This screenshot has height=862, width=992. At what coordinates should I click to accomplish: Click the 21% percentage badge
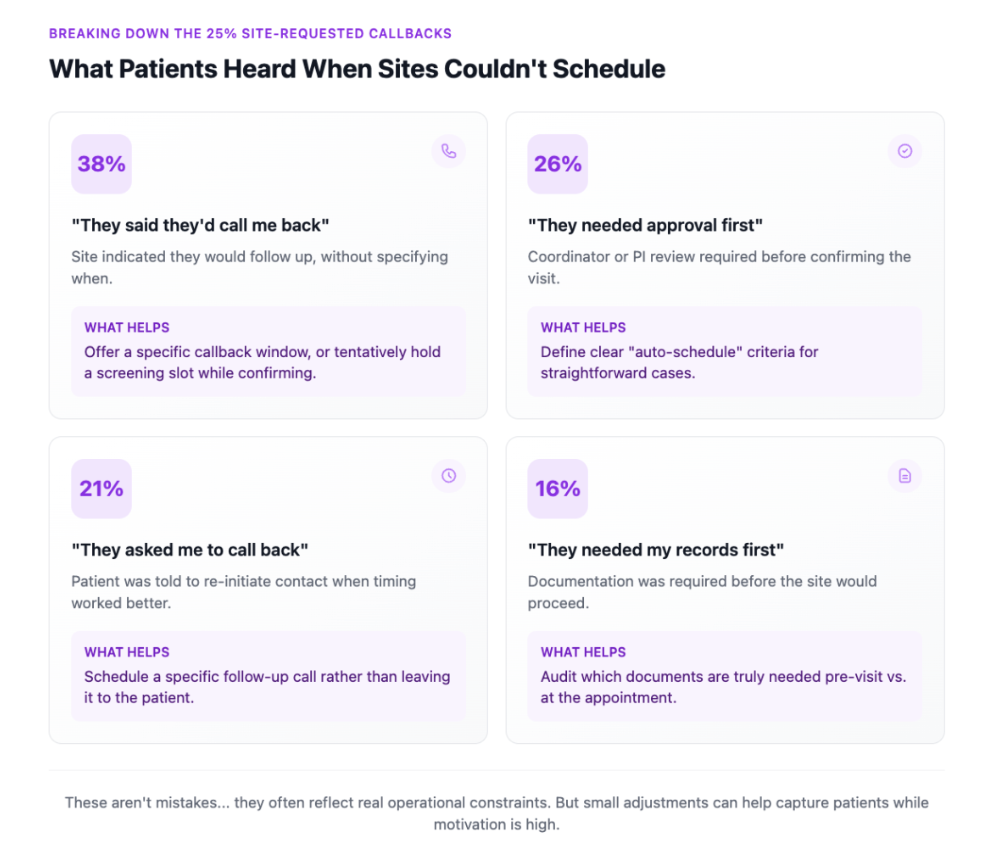click(x=101, y=488)
